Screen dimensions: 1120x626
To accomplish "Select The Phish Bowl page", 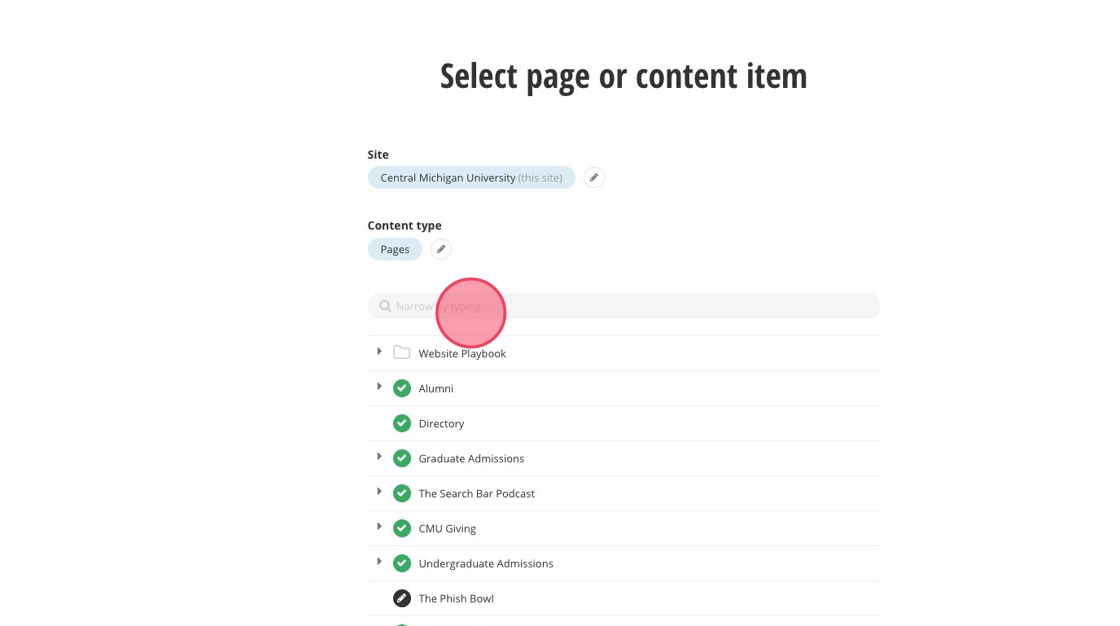I will pyautogui.click(x=456, y=599).
